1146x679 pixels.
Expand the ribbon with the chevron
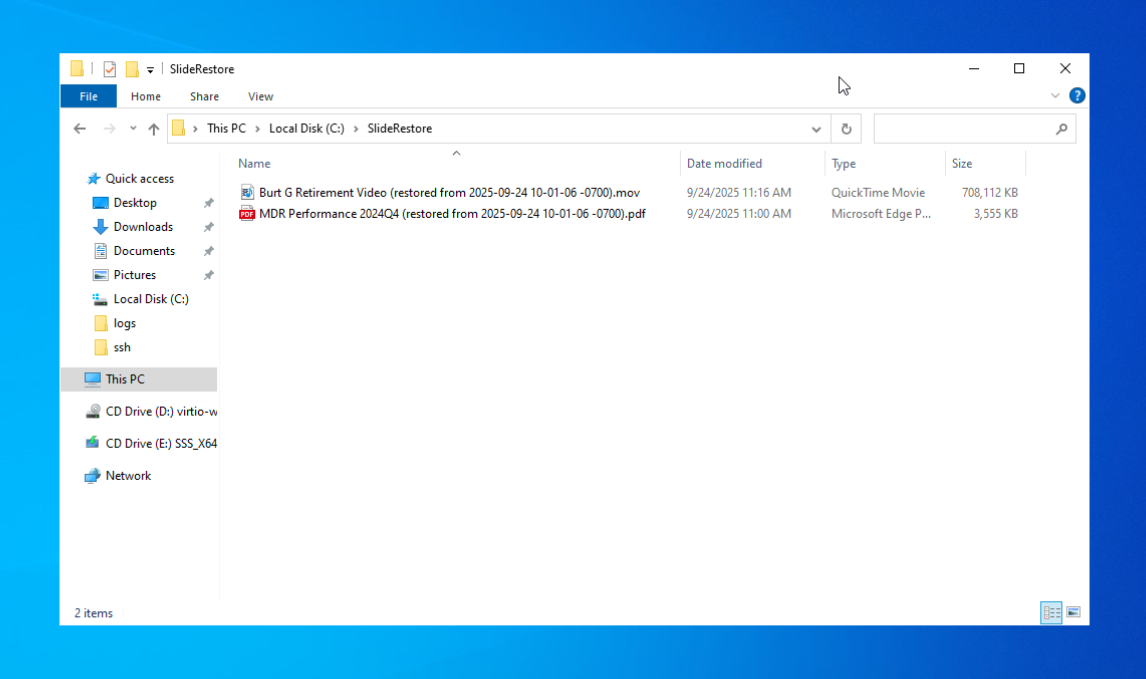click(x=1055, y=96)
